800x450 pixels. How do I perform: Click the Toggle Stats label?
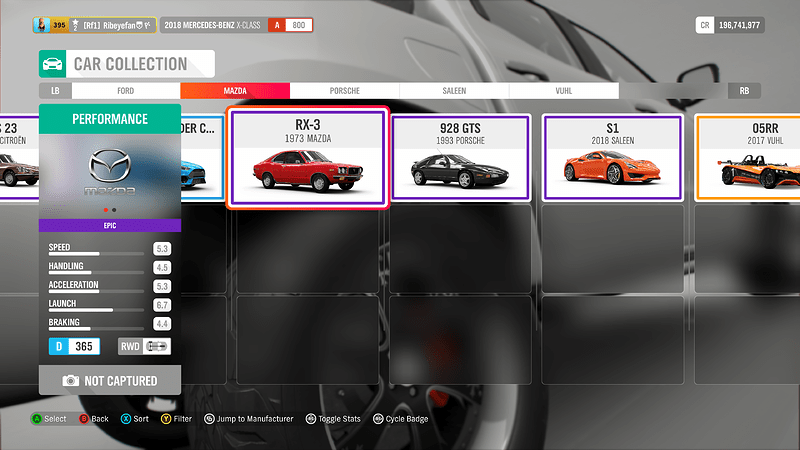[339, 419]
